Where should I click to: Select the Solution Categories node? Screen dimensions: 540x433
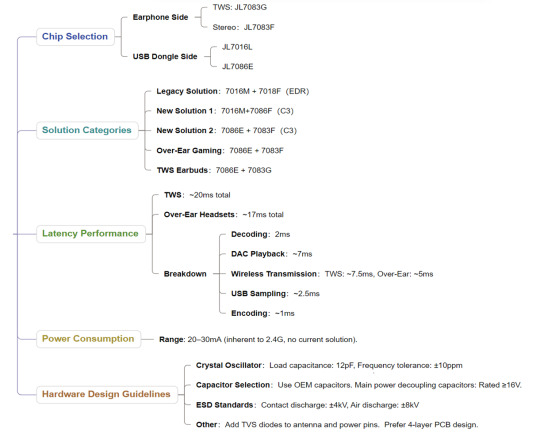coord(87,130)
